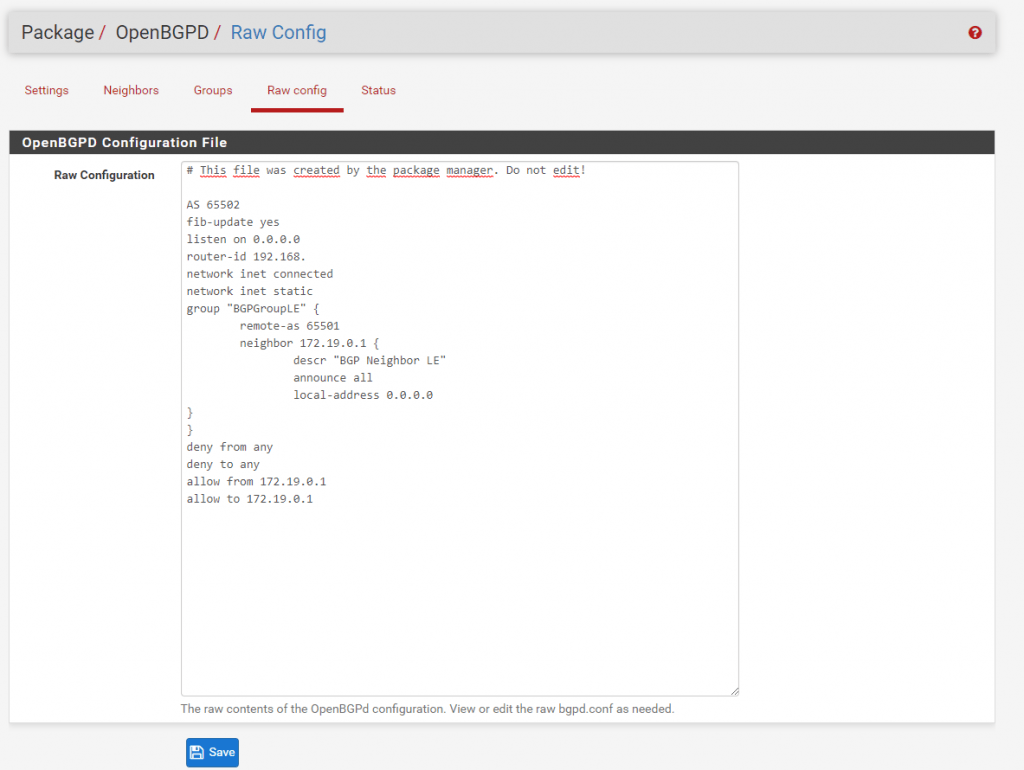Open the Neighbors tab
The image size is (1024, 770).
tap(131, 90)
